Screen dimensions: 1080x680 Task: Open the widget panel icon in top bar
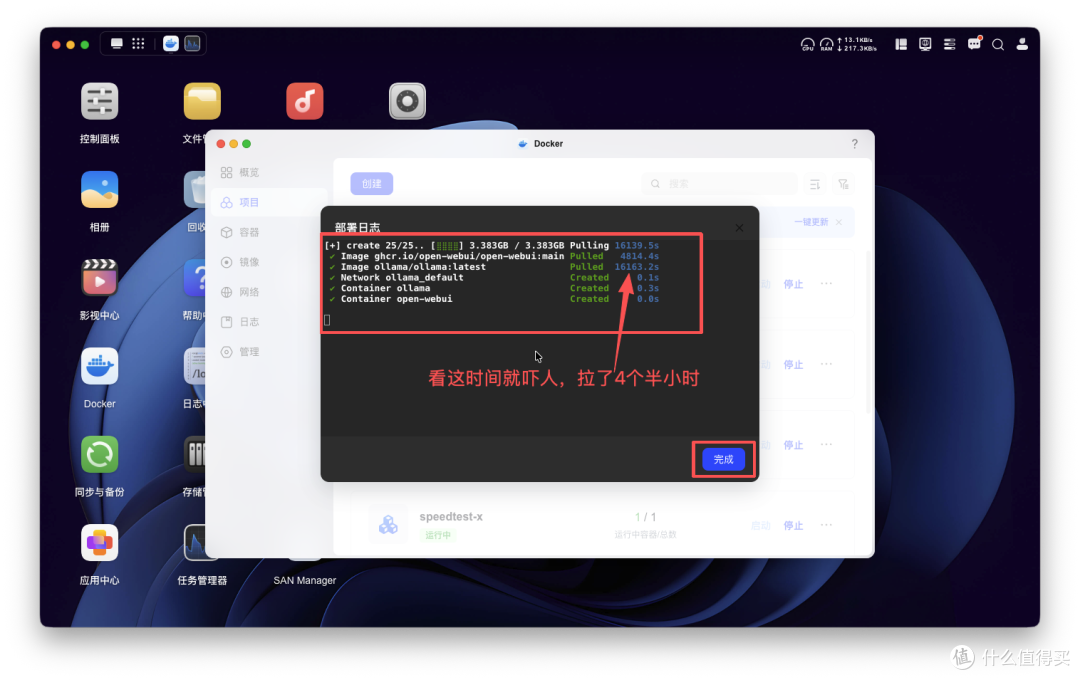[901, 44]
